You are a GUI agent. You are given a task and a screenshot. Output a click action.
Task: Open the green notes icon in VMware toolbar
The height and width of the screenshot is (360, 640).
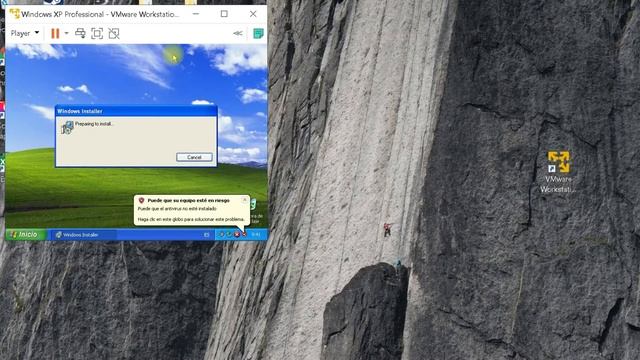coord(258,33)
